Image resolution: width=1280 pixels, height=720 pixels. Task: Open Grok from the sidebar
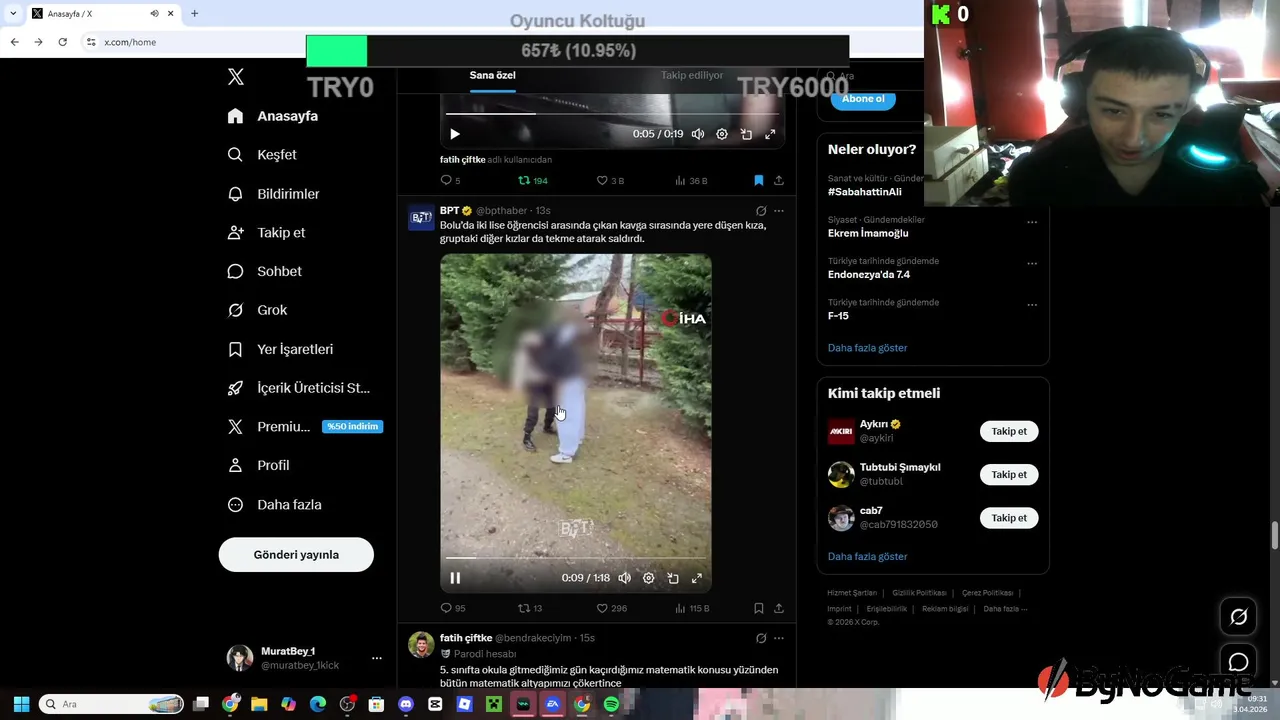click(x=257, y=310)
